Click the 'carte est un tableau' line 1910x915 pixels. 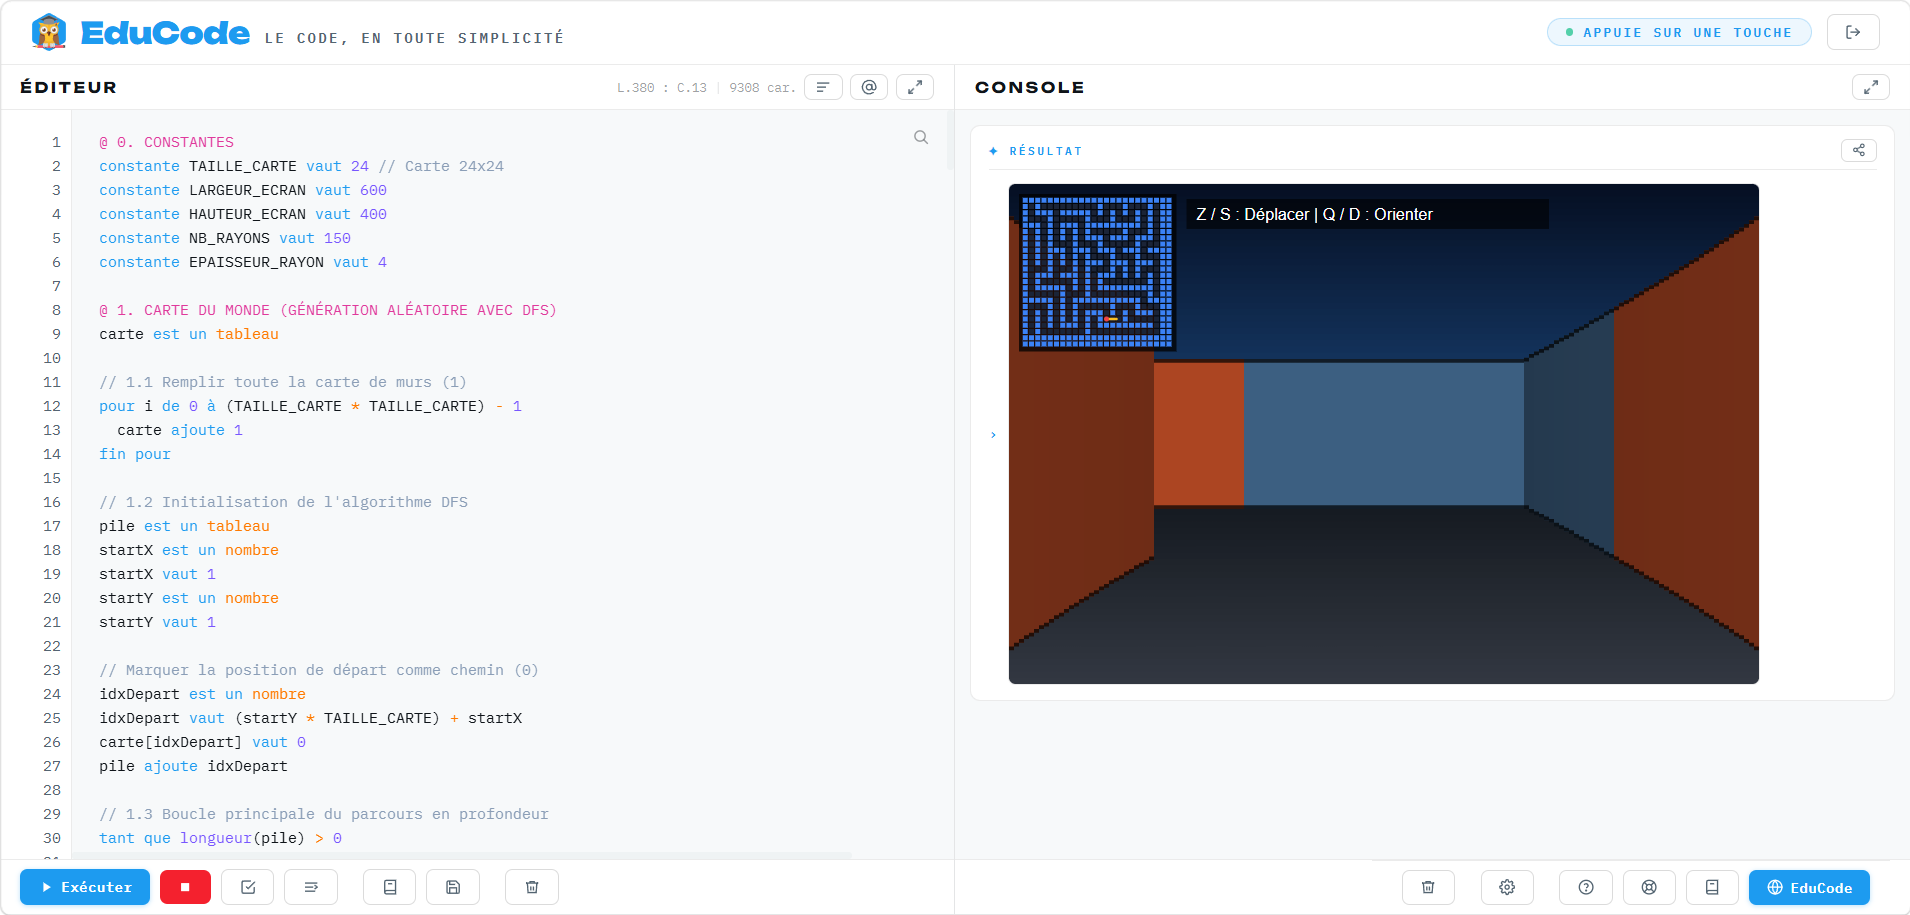coord(189,334)
